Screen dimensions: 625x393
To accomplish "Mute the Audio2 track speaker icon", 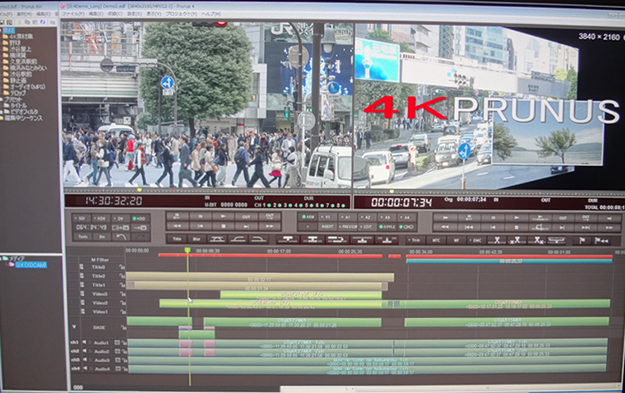I will click(x=85, y=351).
